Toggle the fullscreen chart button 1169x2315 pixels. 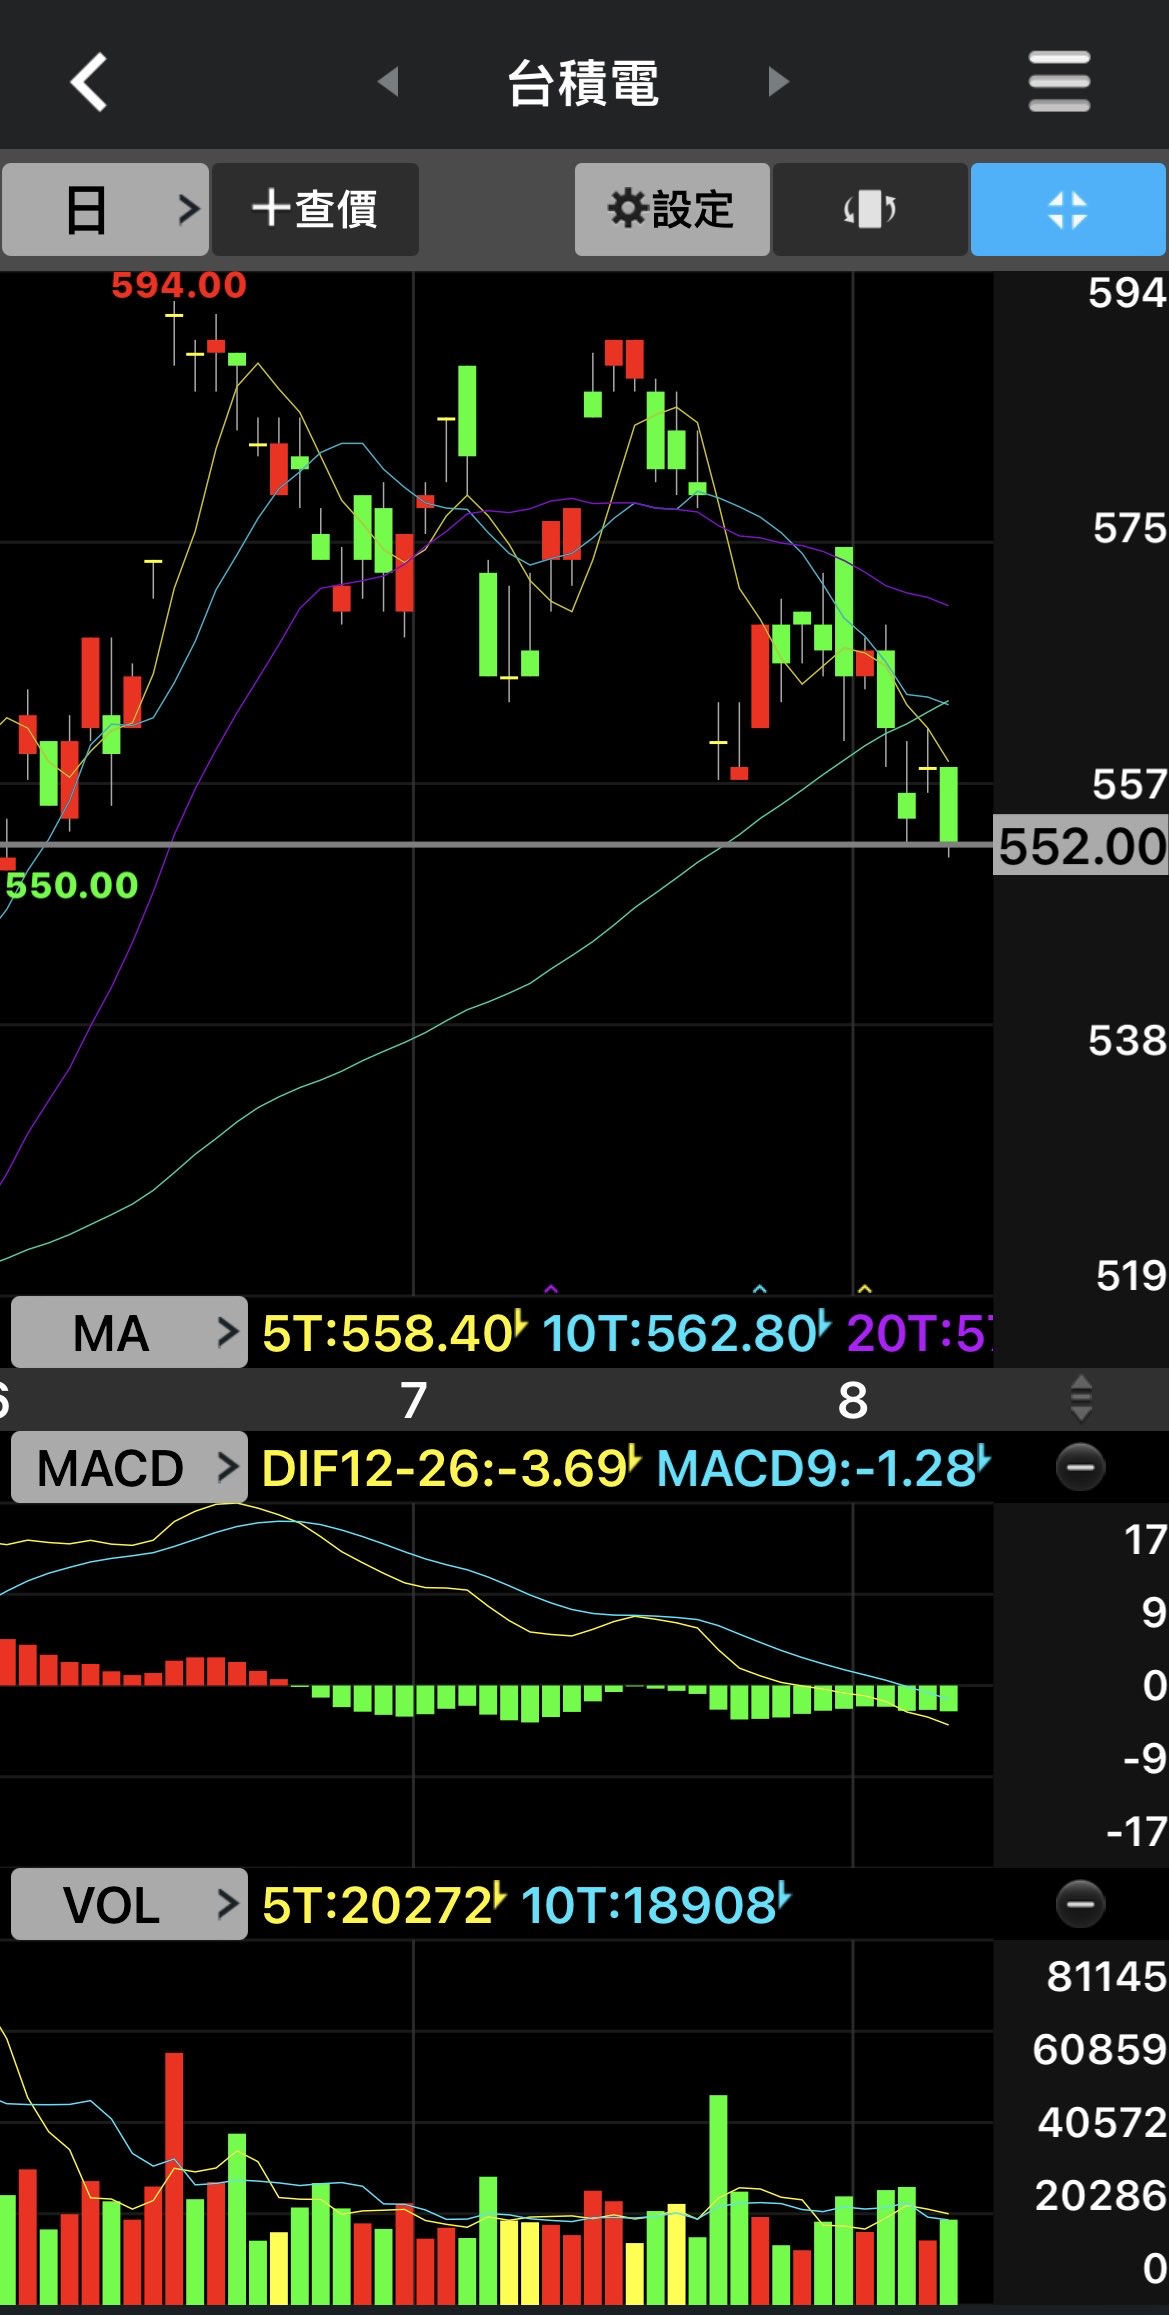click(1068, 210)
